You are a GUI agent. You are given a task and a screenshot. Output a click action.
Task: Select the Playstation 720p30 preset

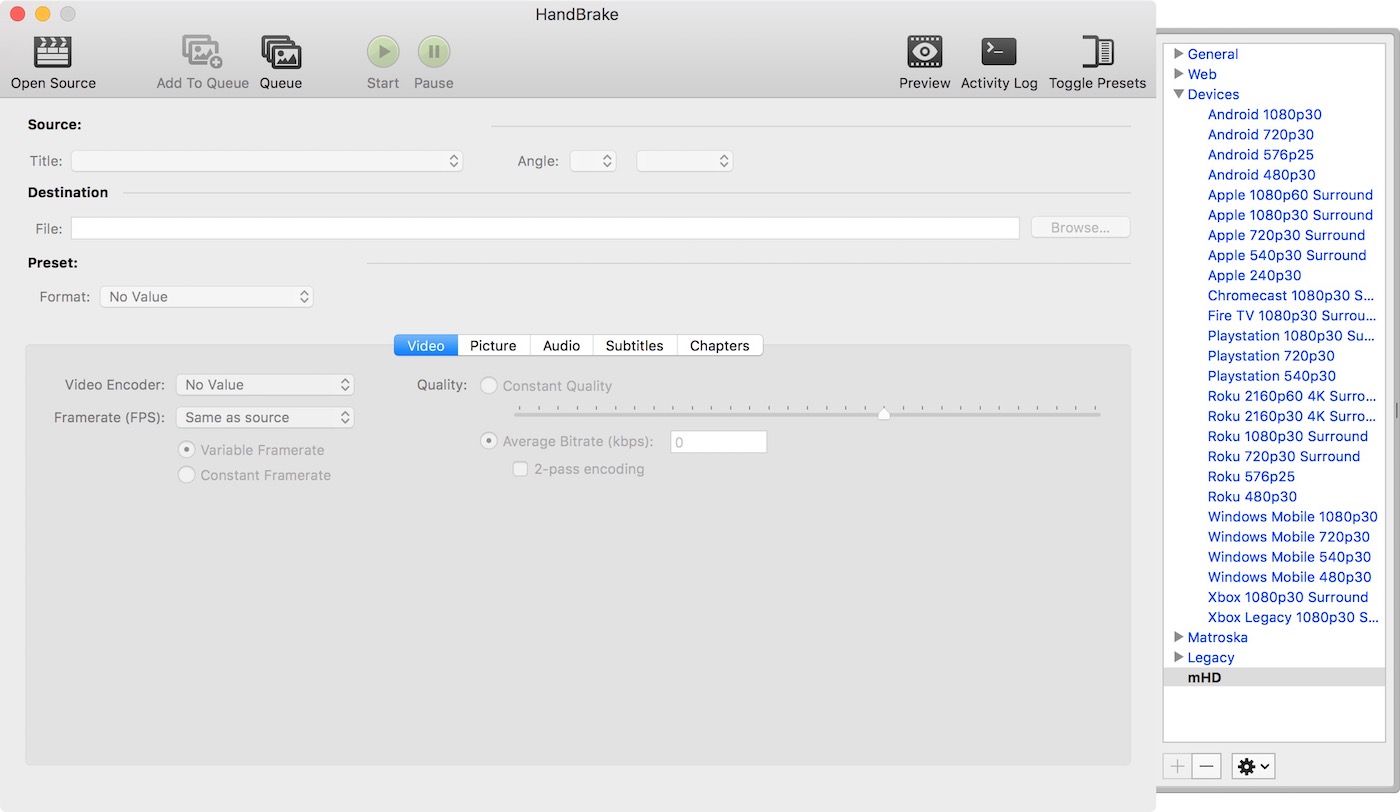point(1270,355)
